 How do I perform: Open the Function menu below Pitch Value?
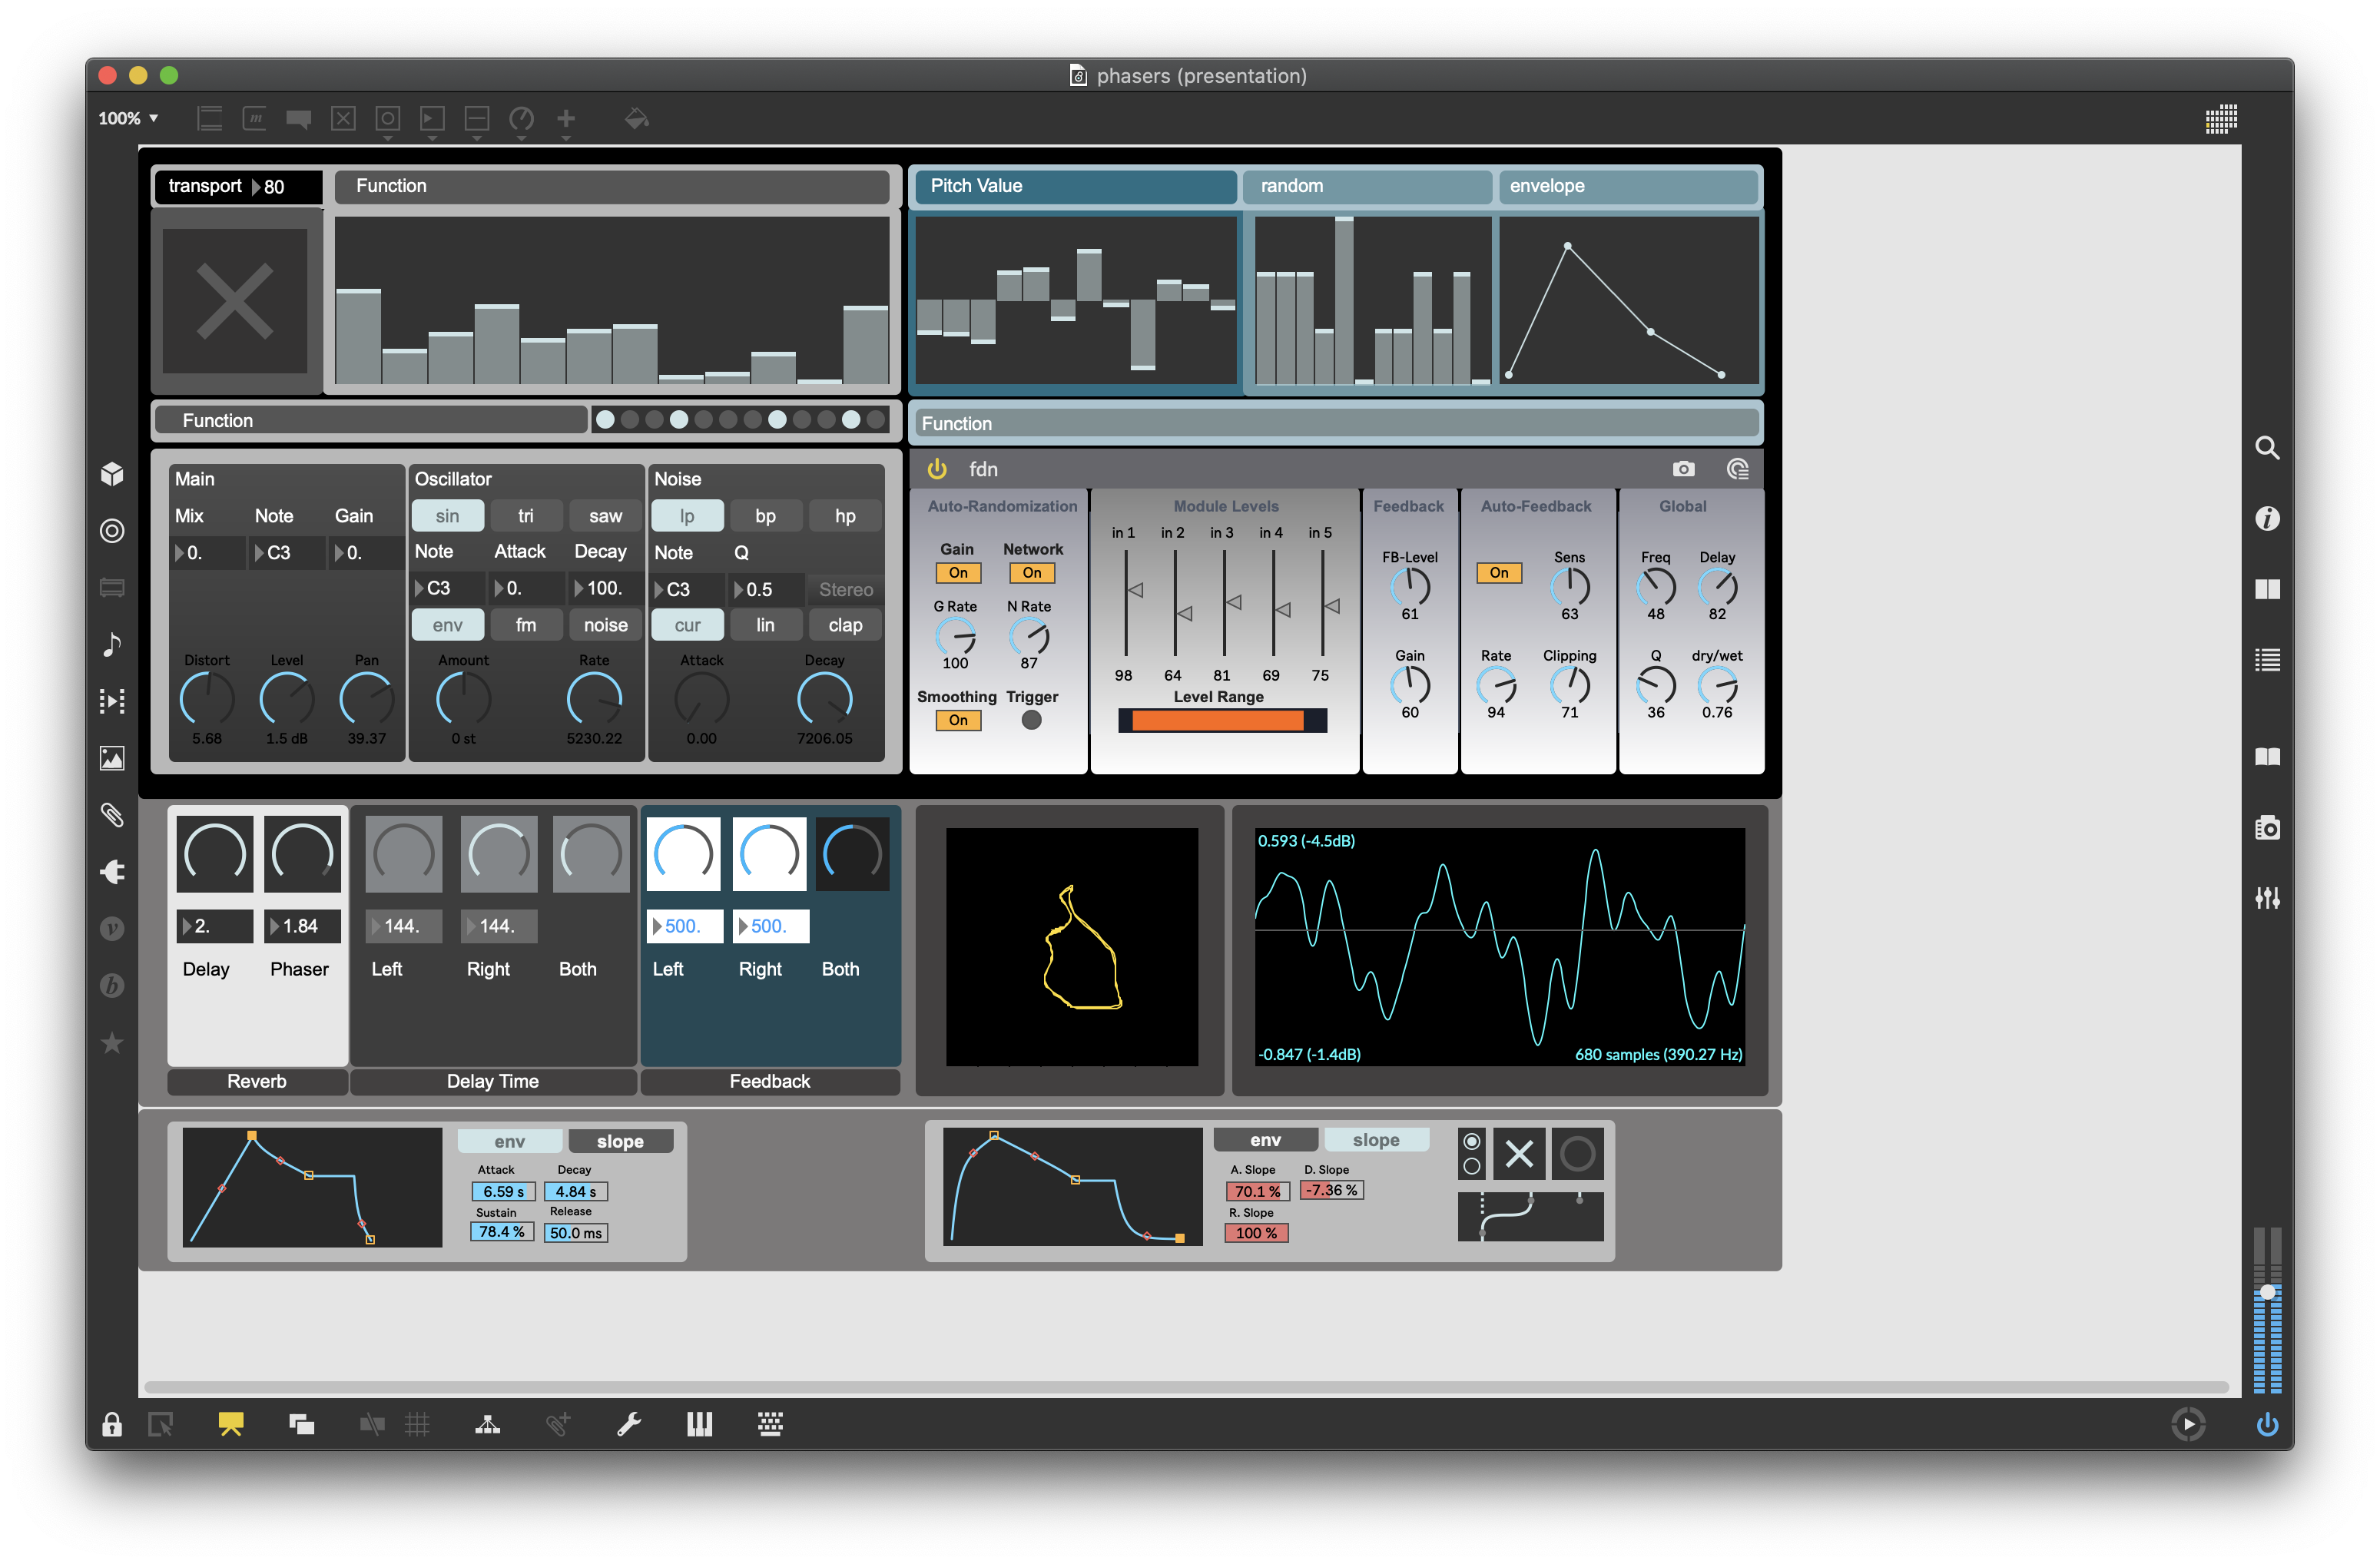1335,423
